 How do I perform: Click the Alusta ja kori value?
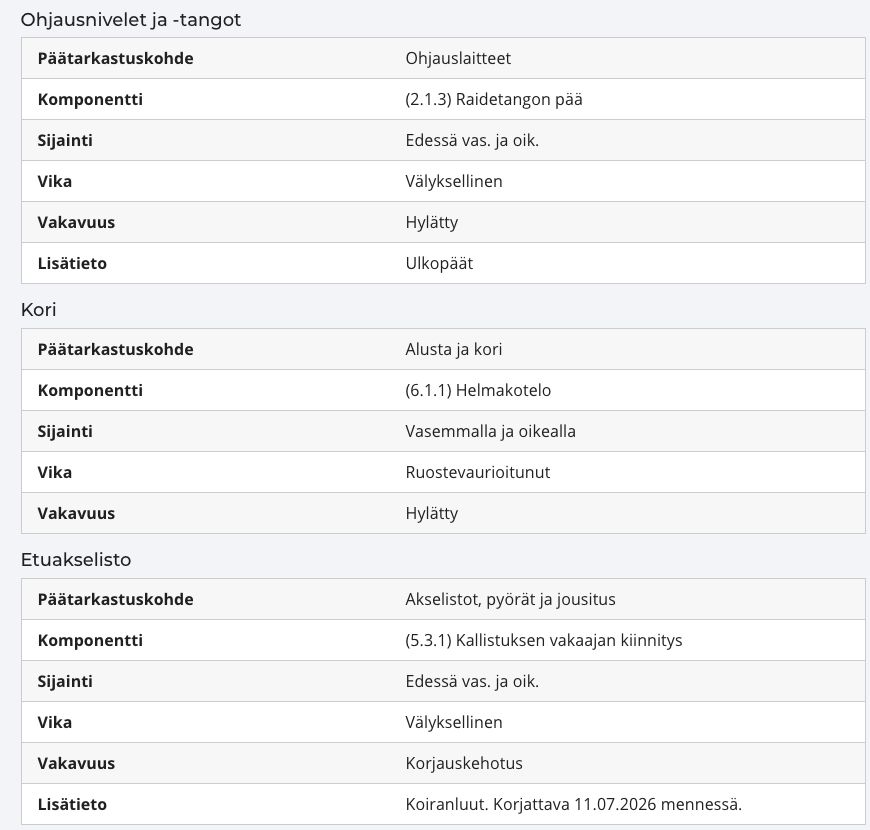click(453, 350)
